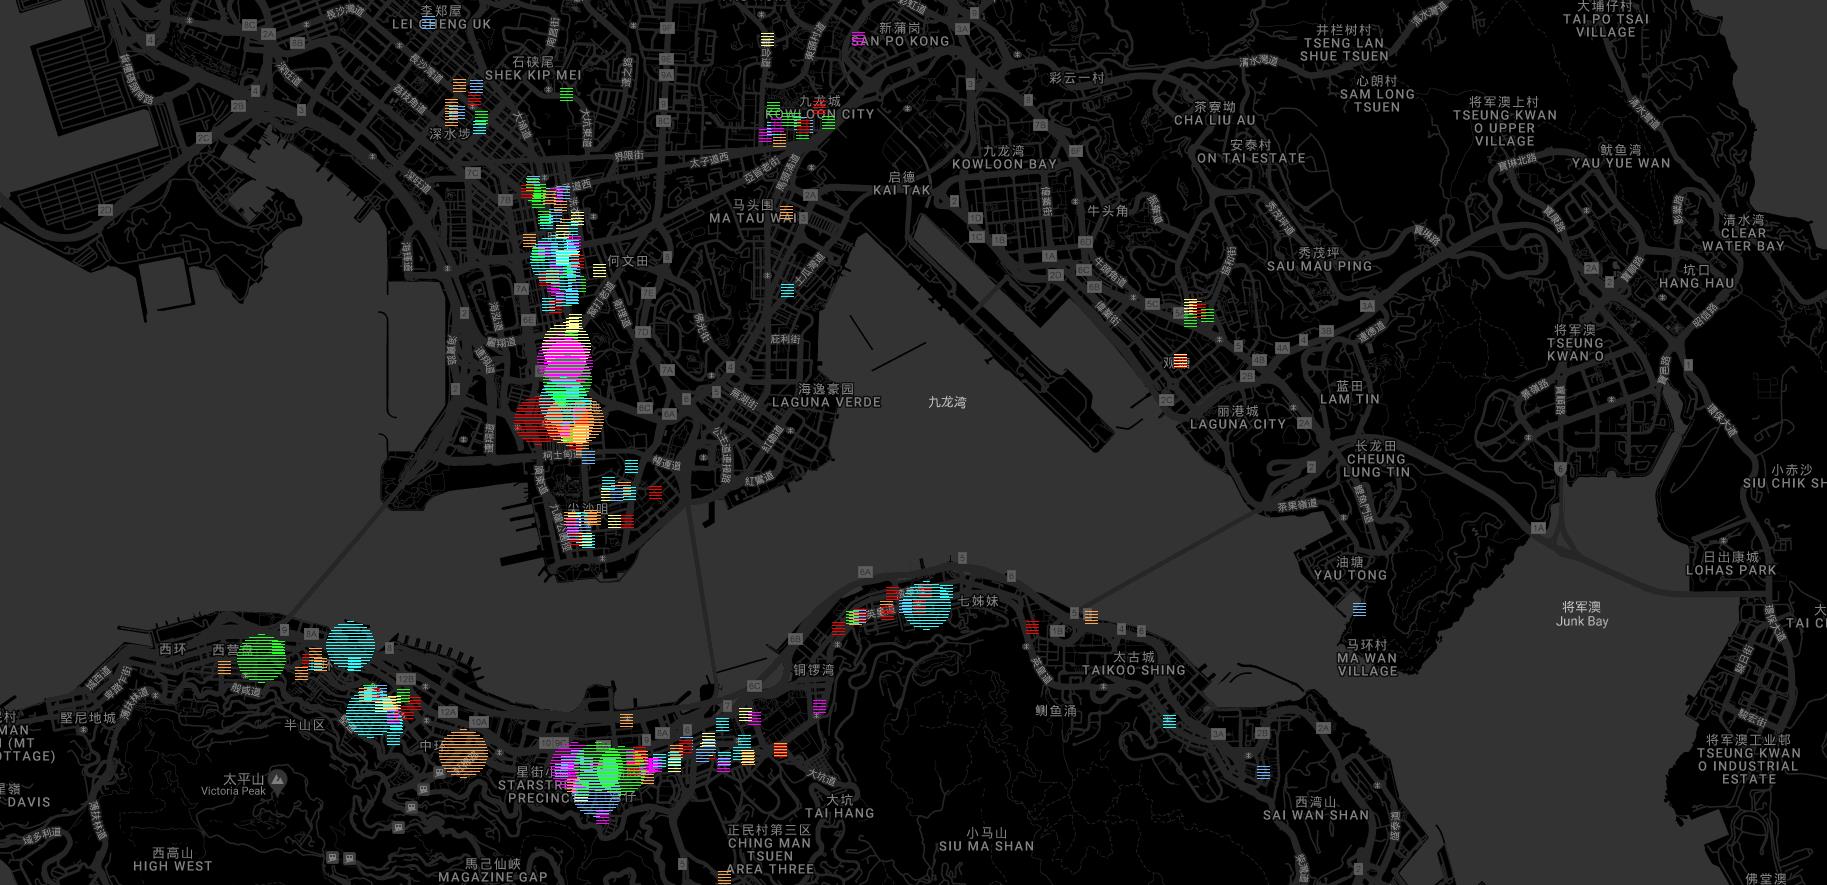
Task: Select the large cyan circle beside Sai Ying Pun
Action: point(350,645)
